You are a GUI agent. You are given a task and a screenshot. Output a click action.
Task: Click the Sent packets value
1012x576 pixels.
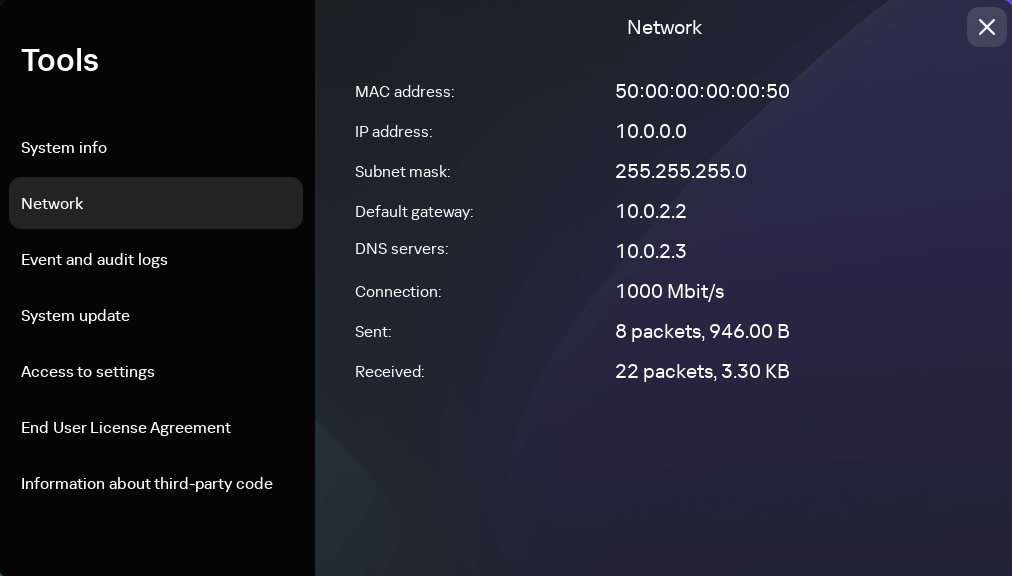[x=702, y=331]
